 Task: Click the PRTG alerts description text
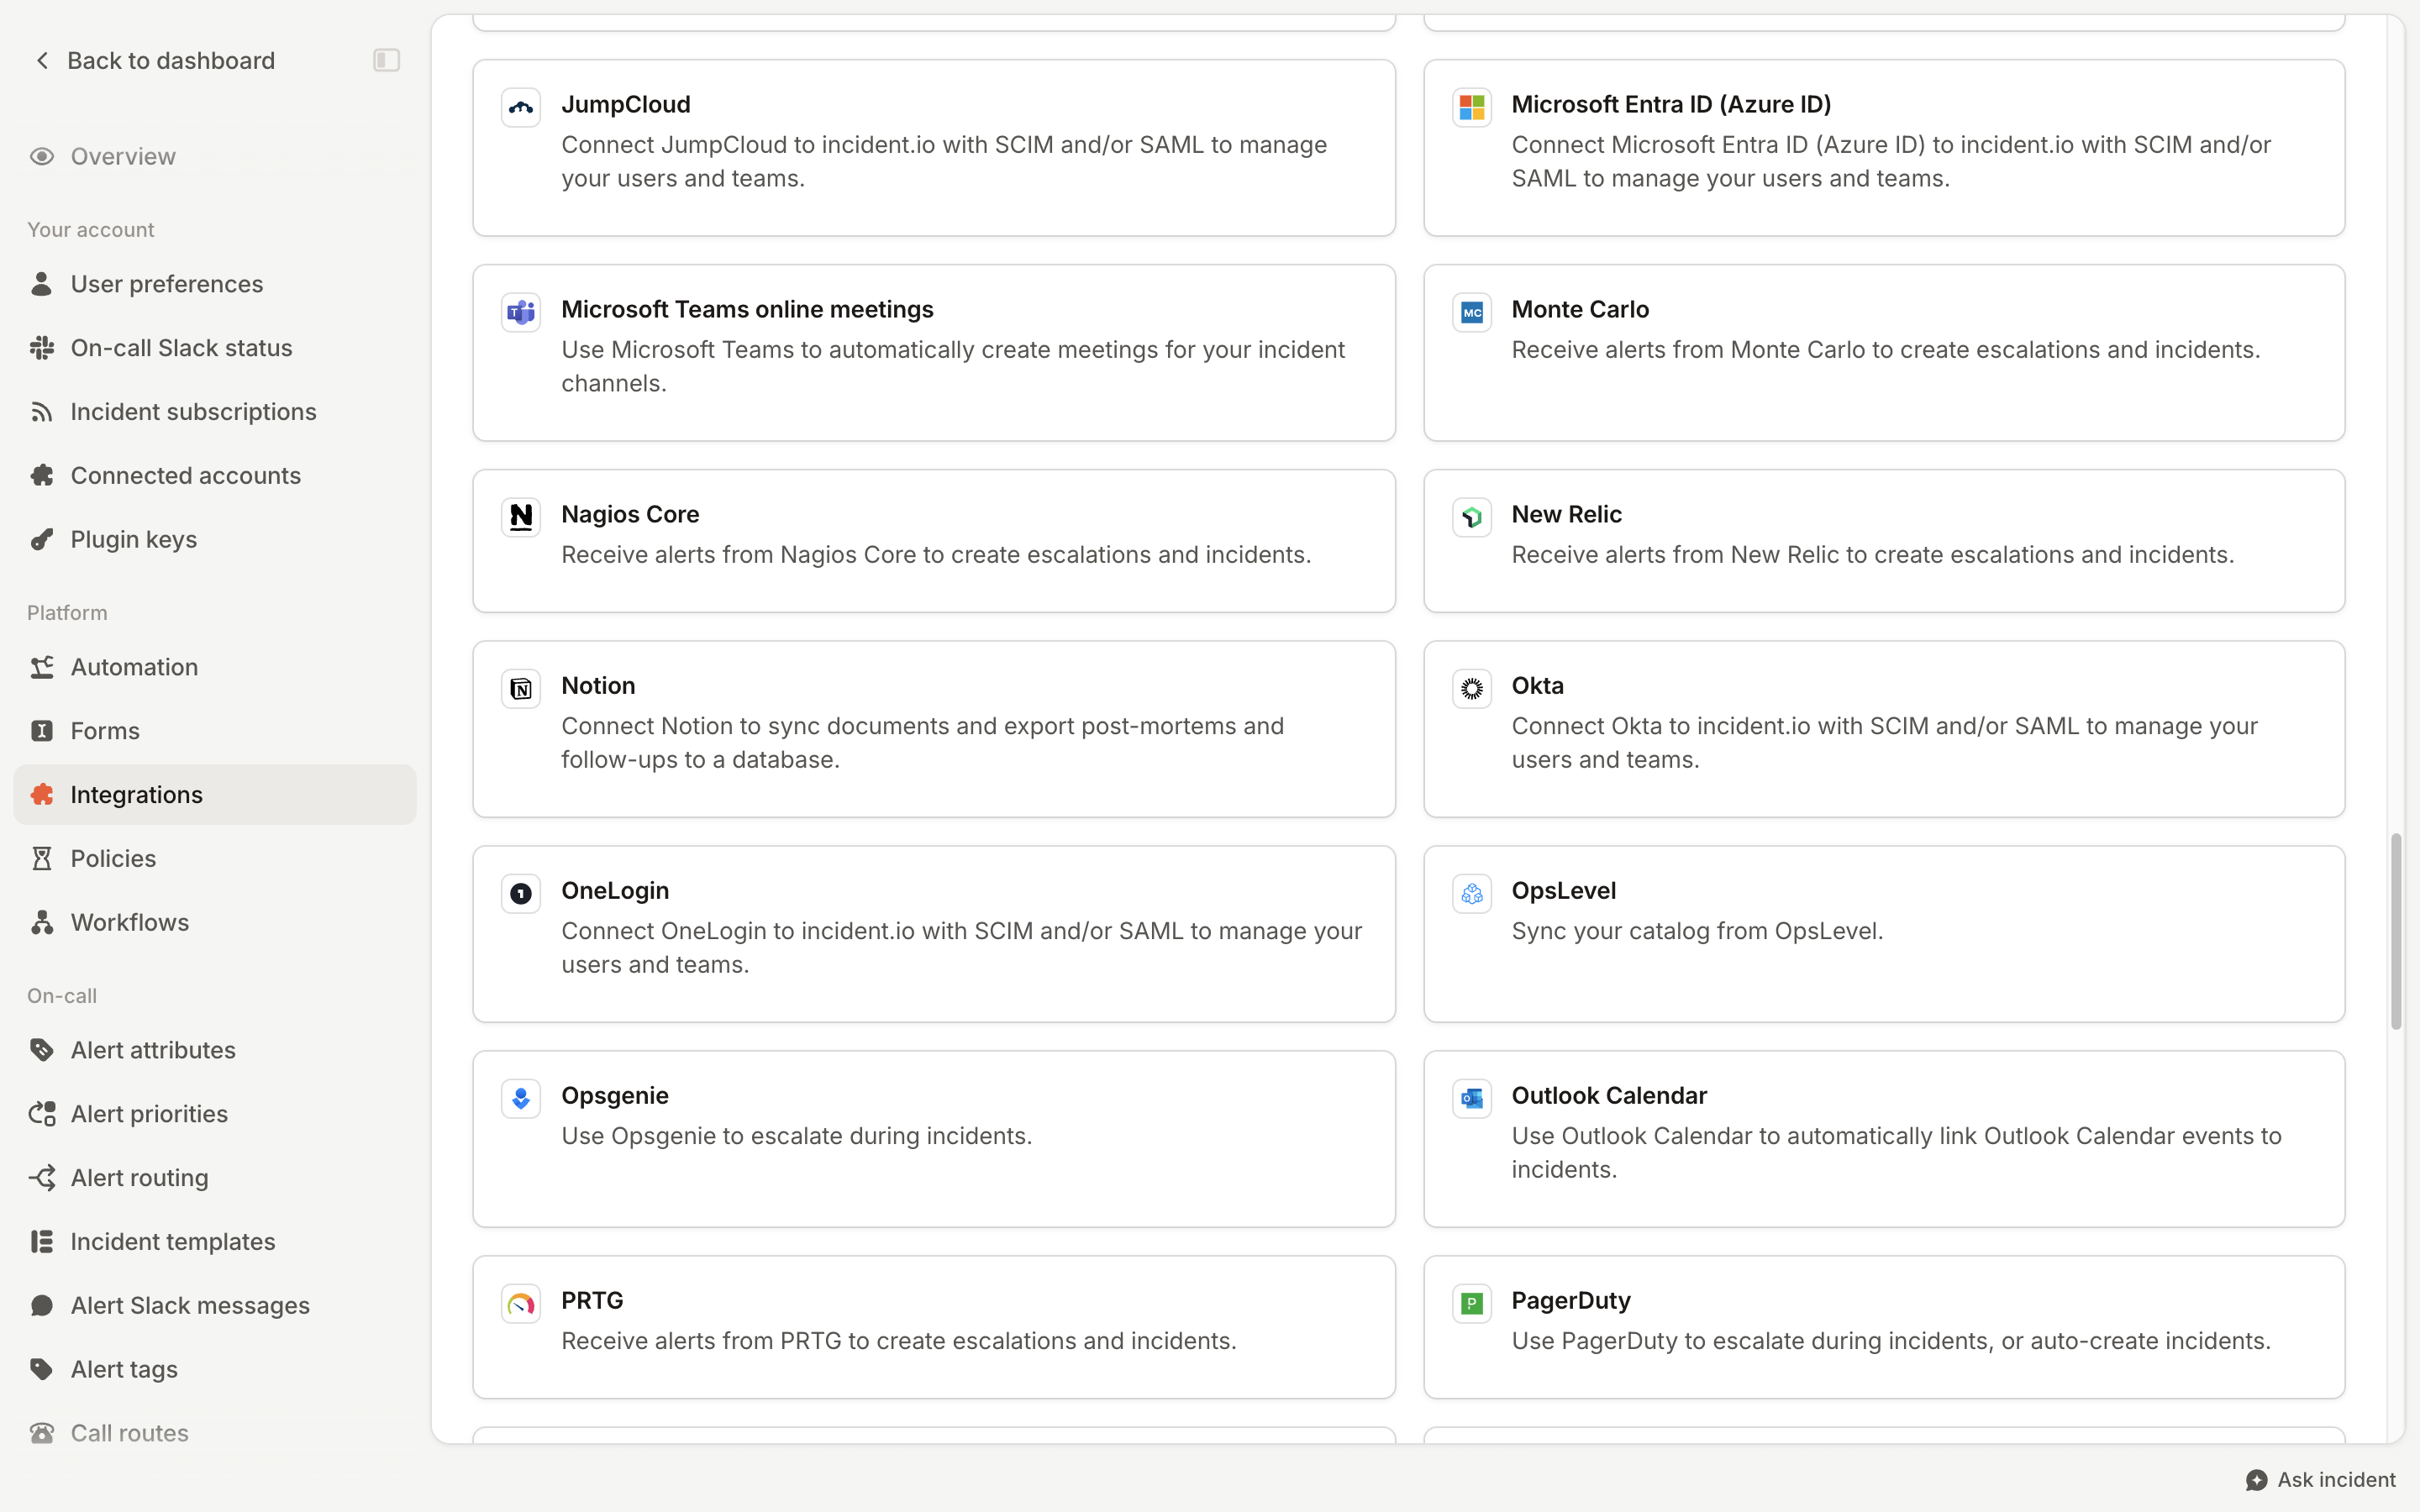tap(898, 1341)
